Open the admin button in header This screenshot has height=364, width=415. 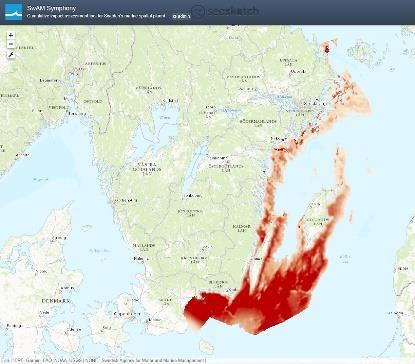[181, 16]
